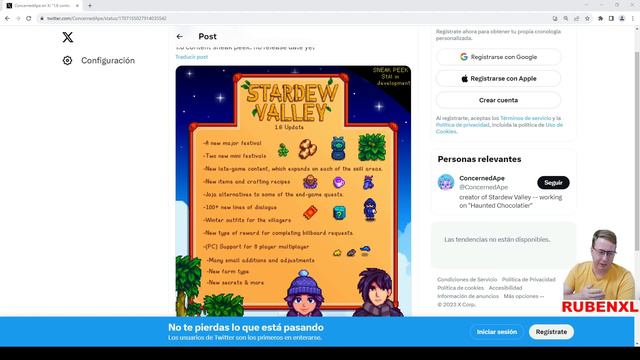Click the address bar URL field
640x360 pixels.
[294, 18]
